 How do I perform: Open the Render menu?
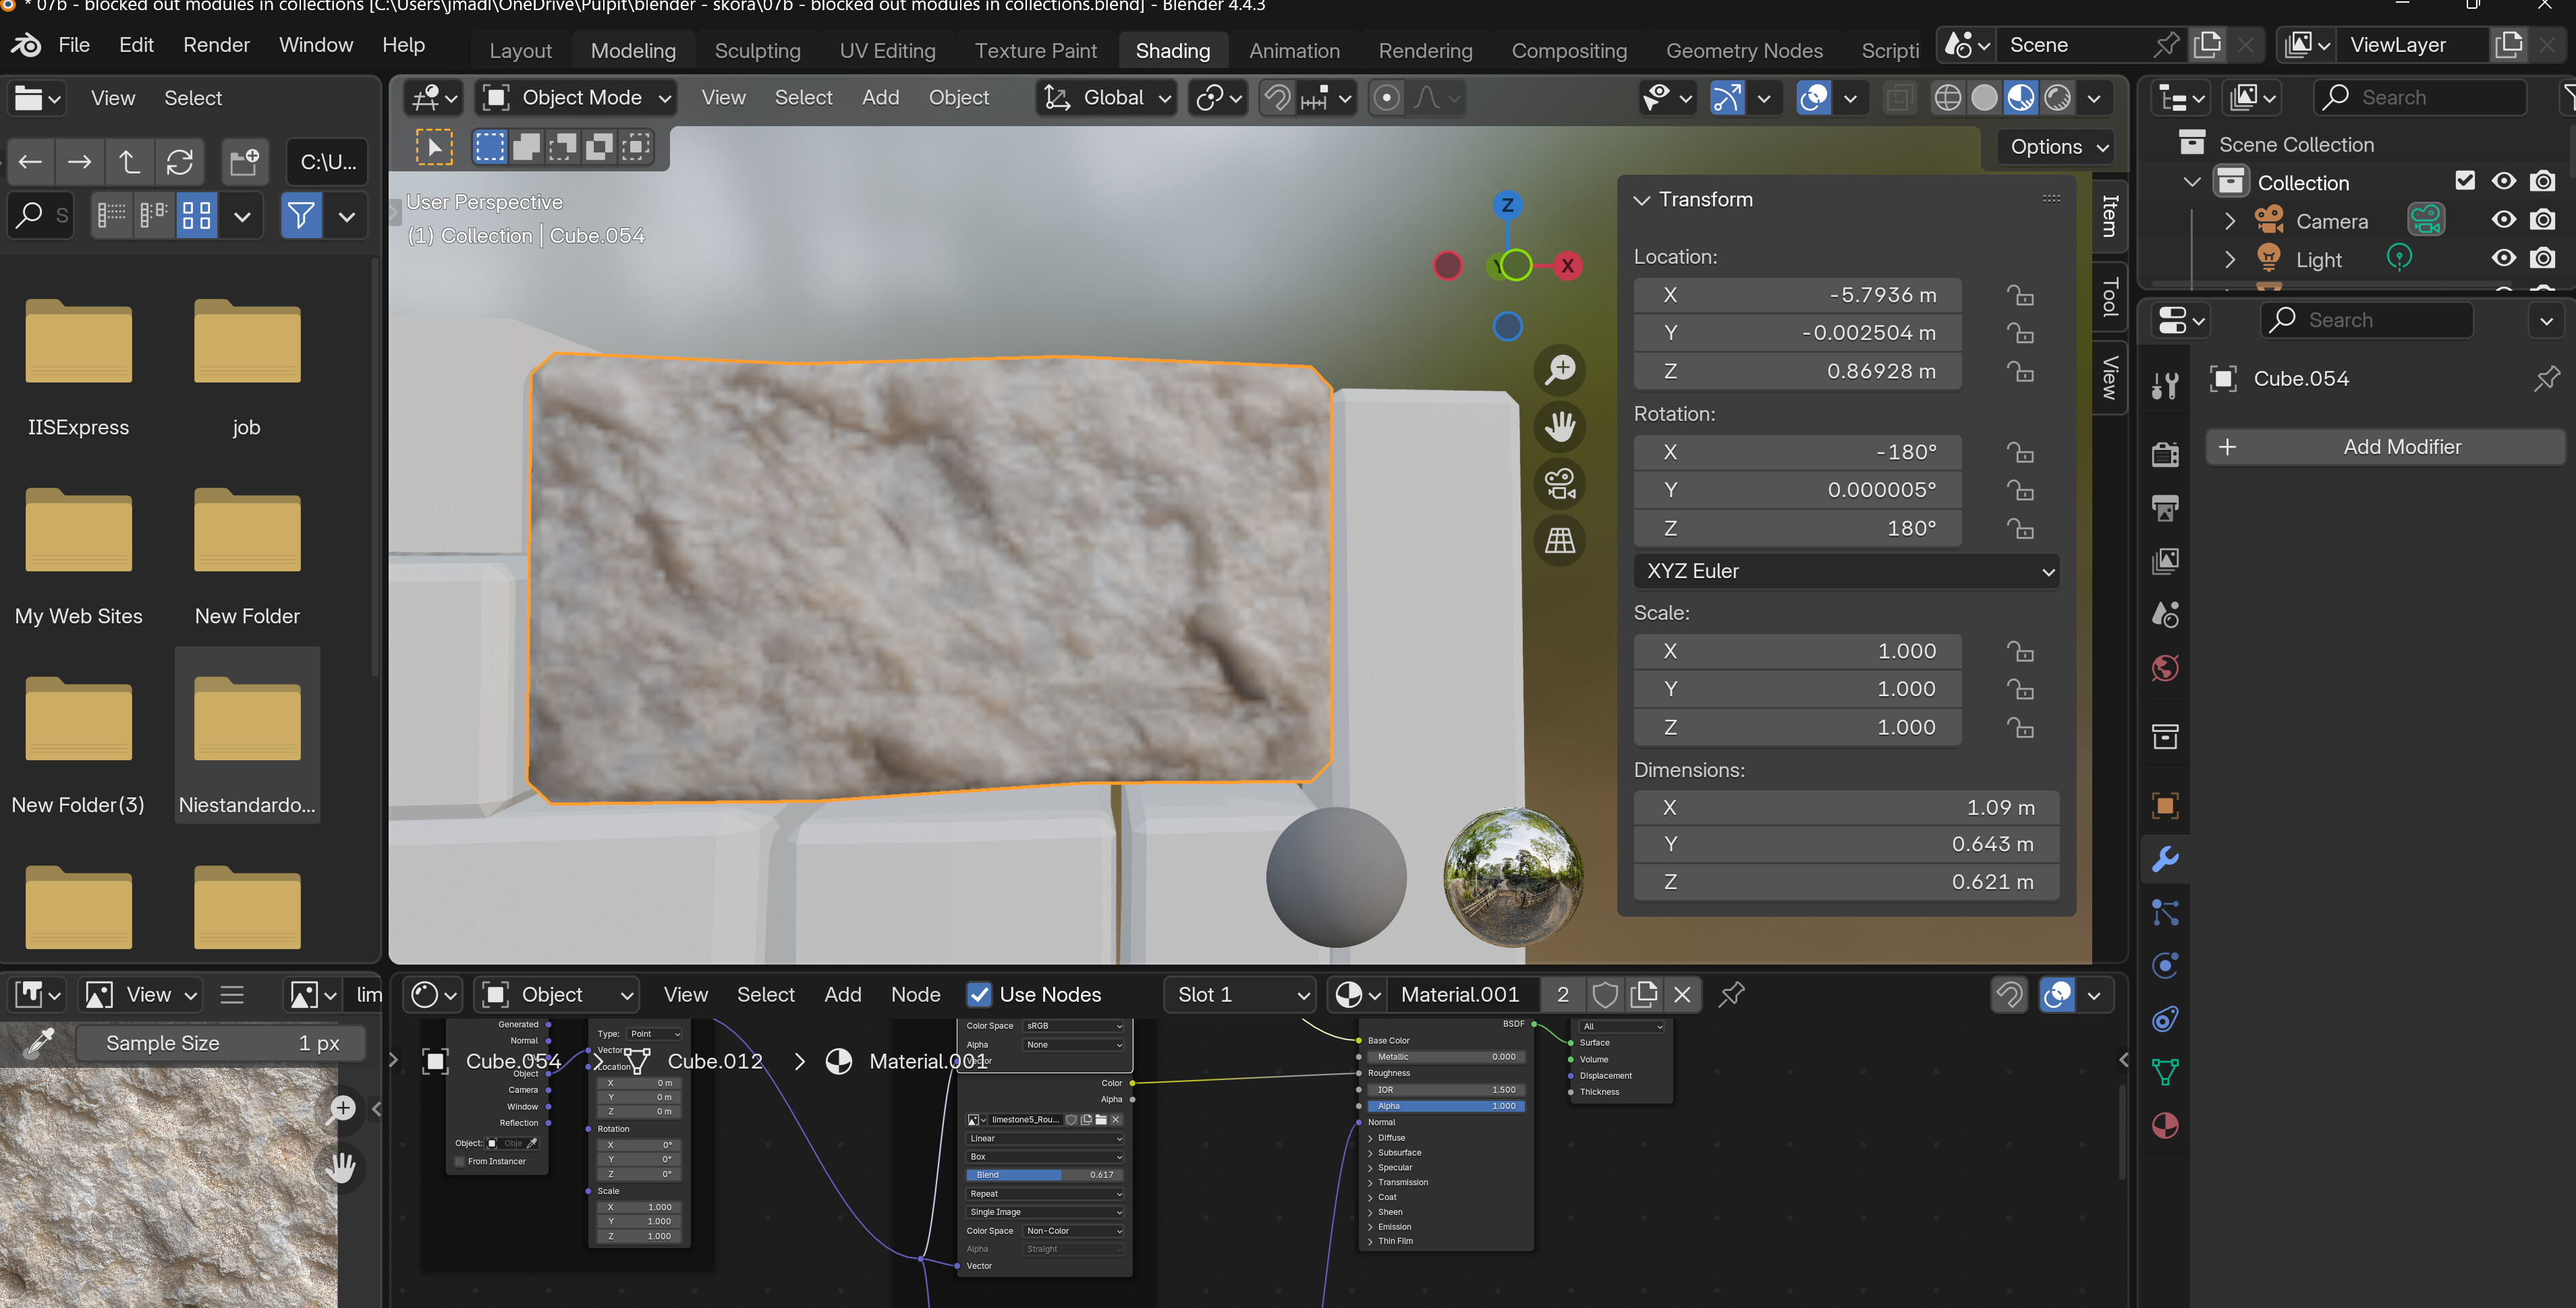(216, 45)
